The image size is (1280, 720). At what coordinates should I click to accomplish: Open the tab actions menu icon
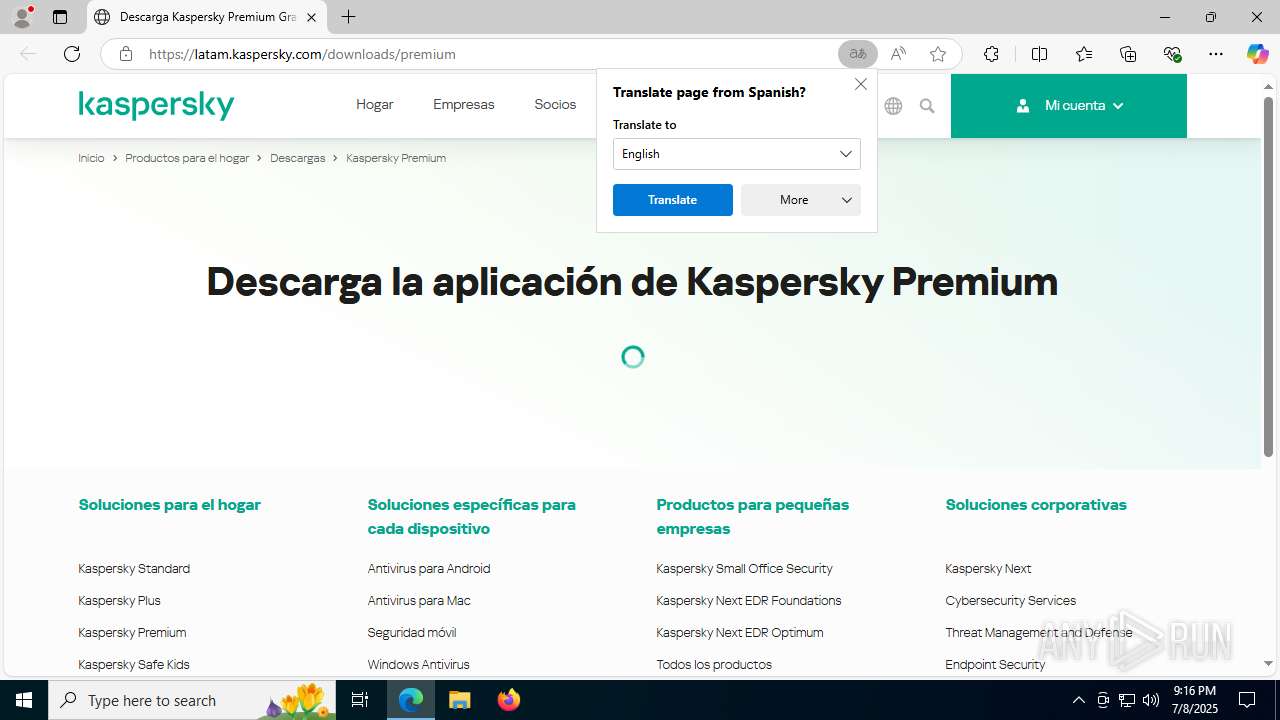(60, 17)
